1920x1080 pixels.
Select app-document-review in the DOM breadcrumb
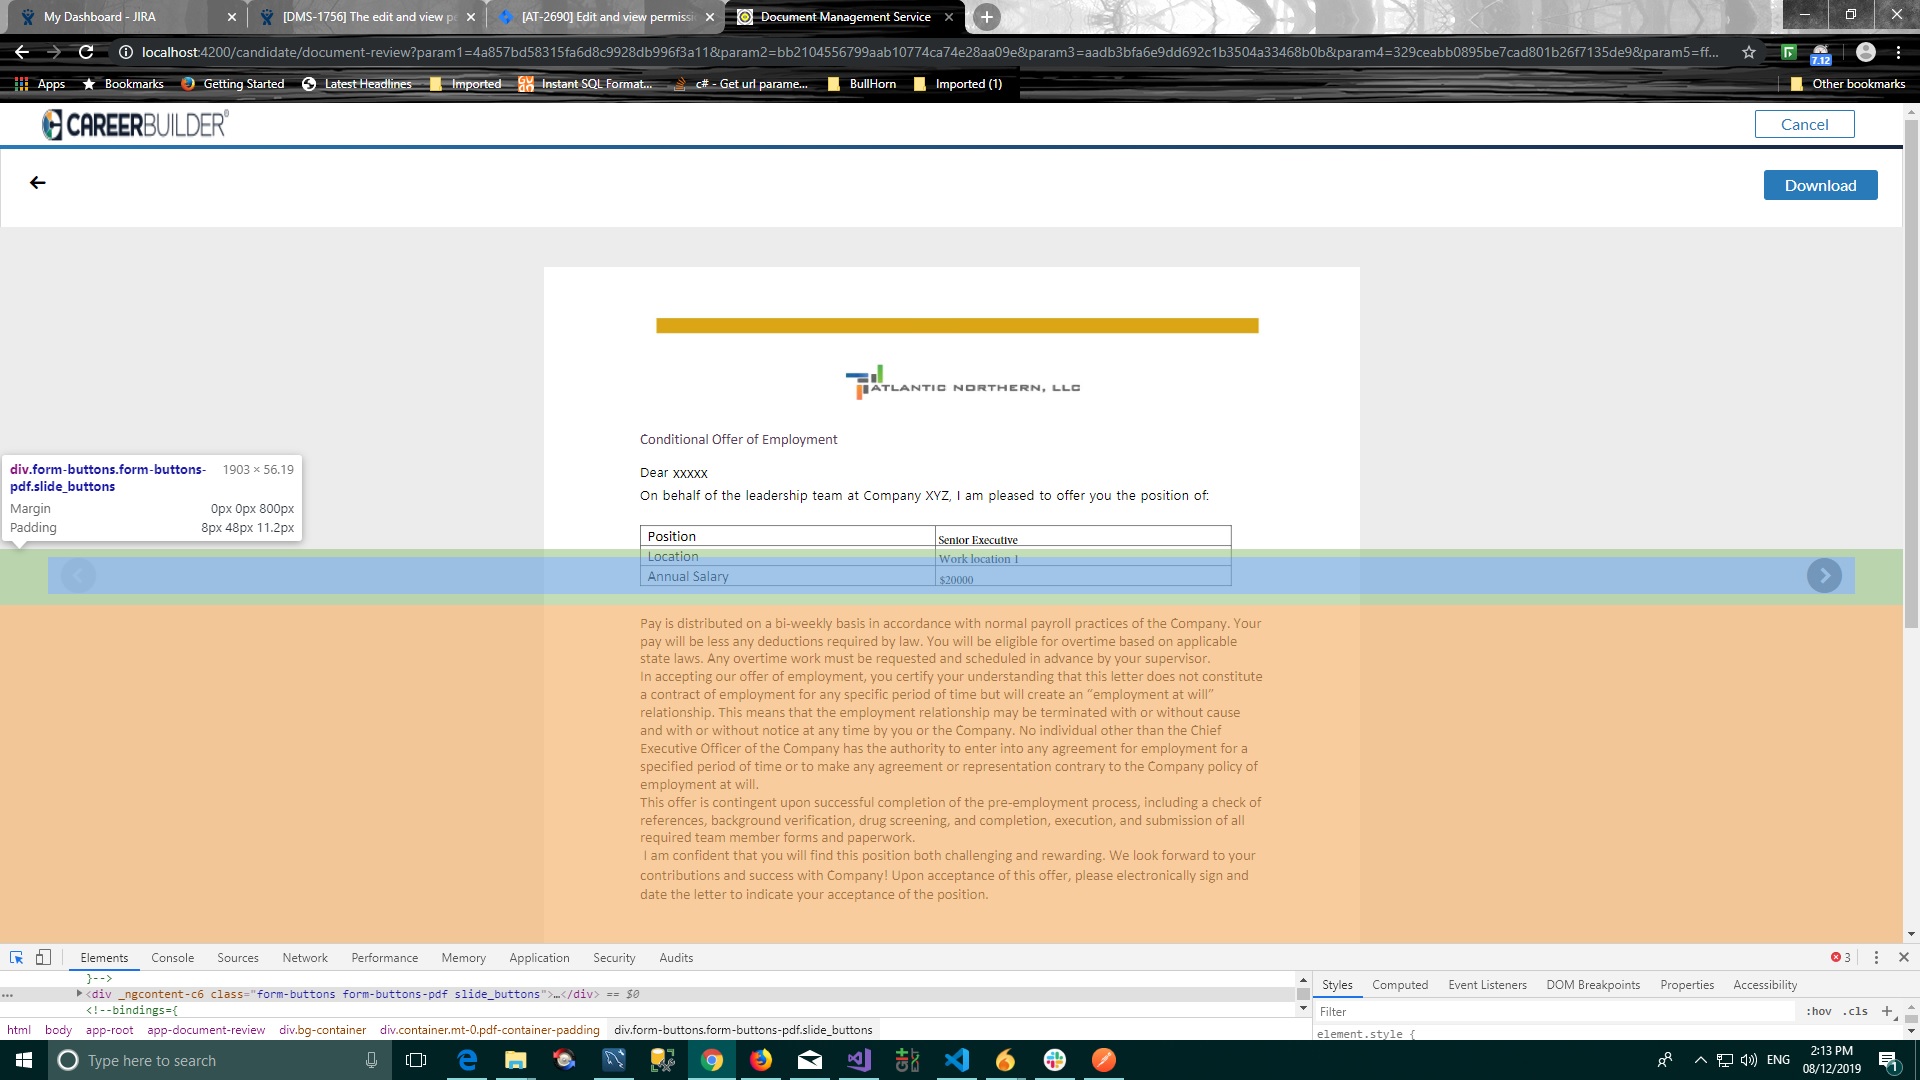[206, 1030]
